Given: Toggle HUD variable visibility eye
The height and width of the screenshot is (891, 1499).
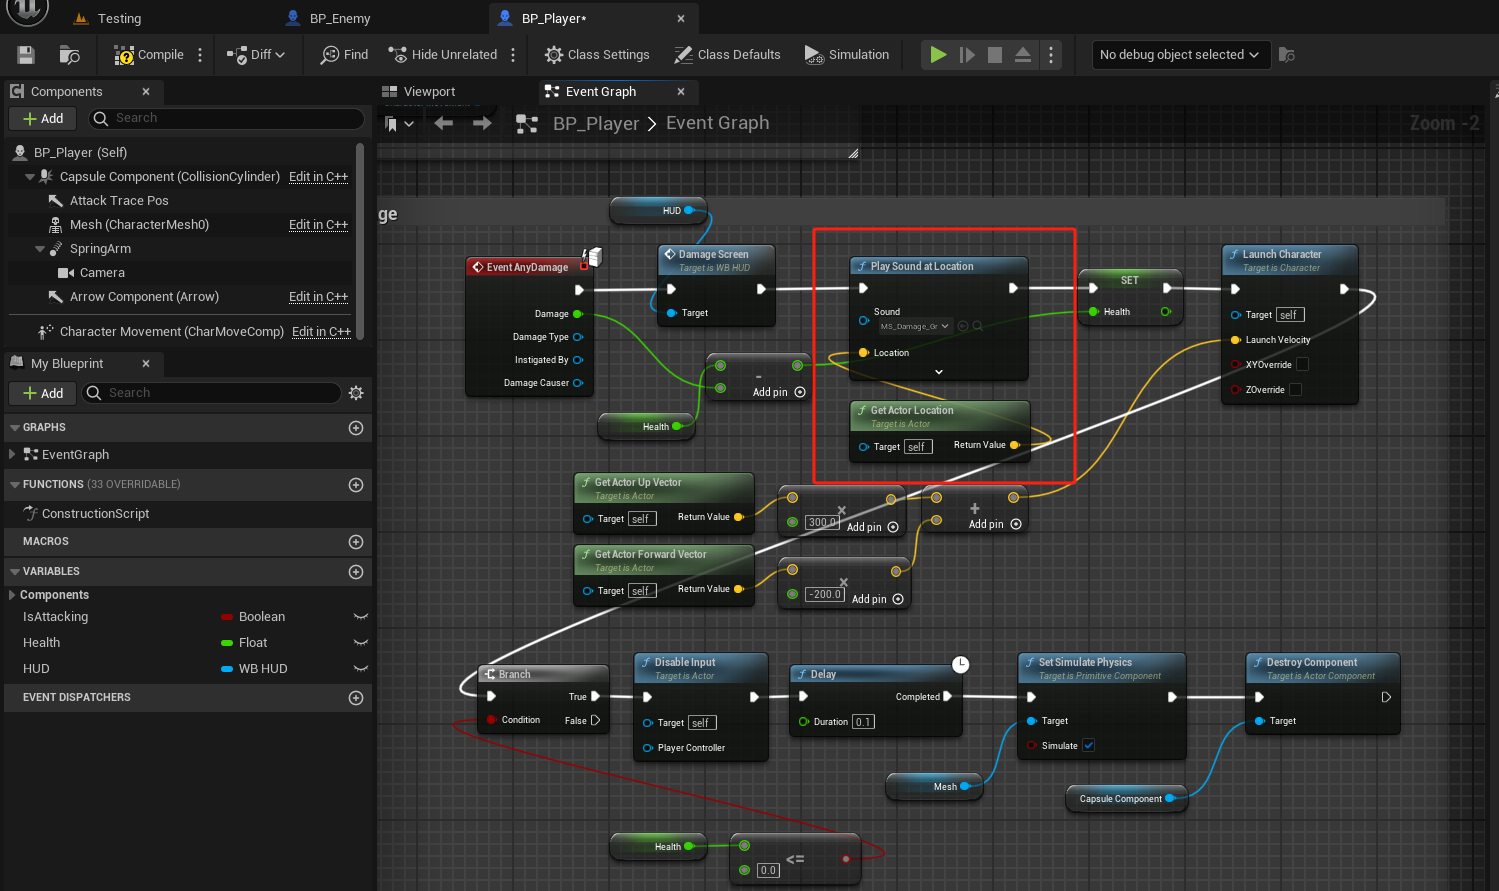Looking at the screenshot, I should [361, 669].
